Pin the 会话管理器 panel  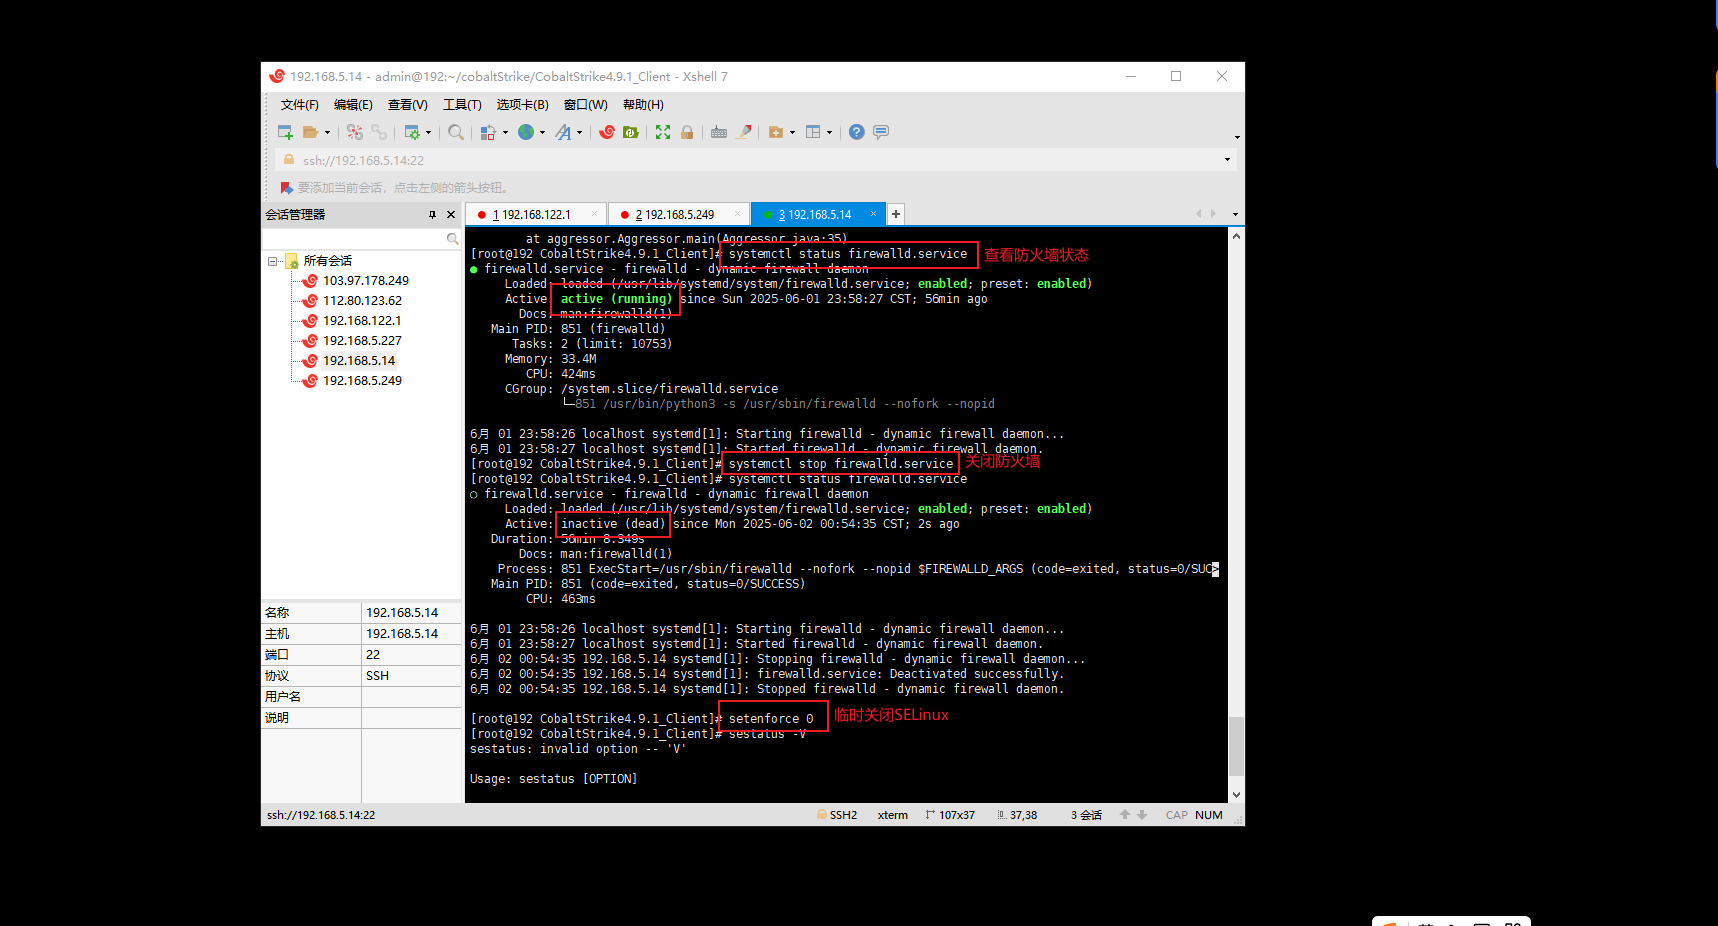[x=432, y=215]
